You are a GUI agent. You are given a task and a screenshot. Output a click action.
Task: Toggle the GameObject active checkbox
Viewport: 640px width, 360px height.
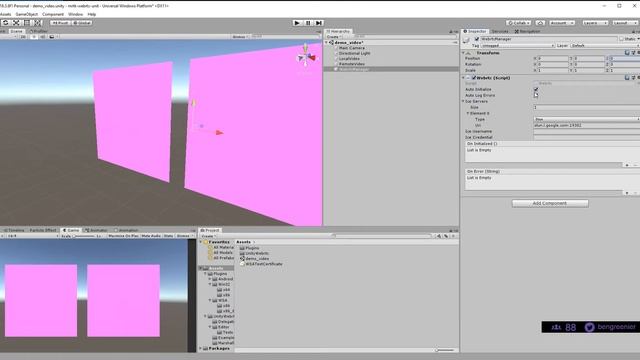pos(477,39)
